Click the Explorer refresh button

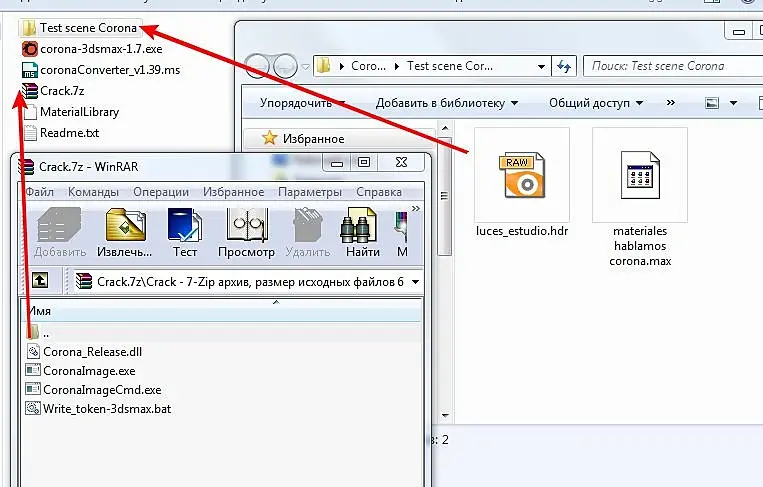tap(564, 66)
